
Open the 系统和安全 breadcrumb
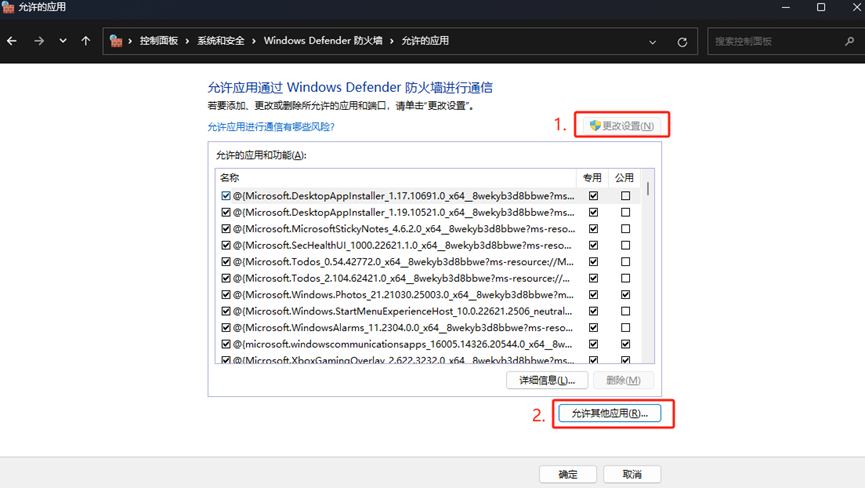(x=221, y=41)
